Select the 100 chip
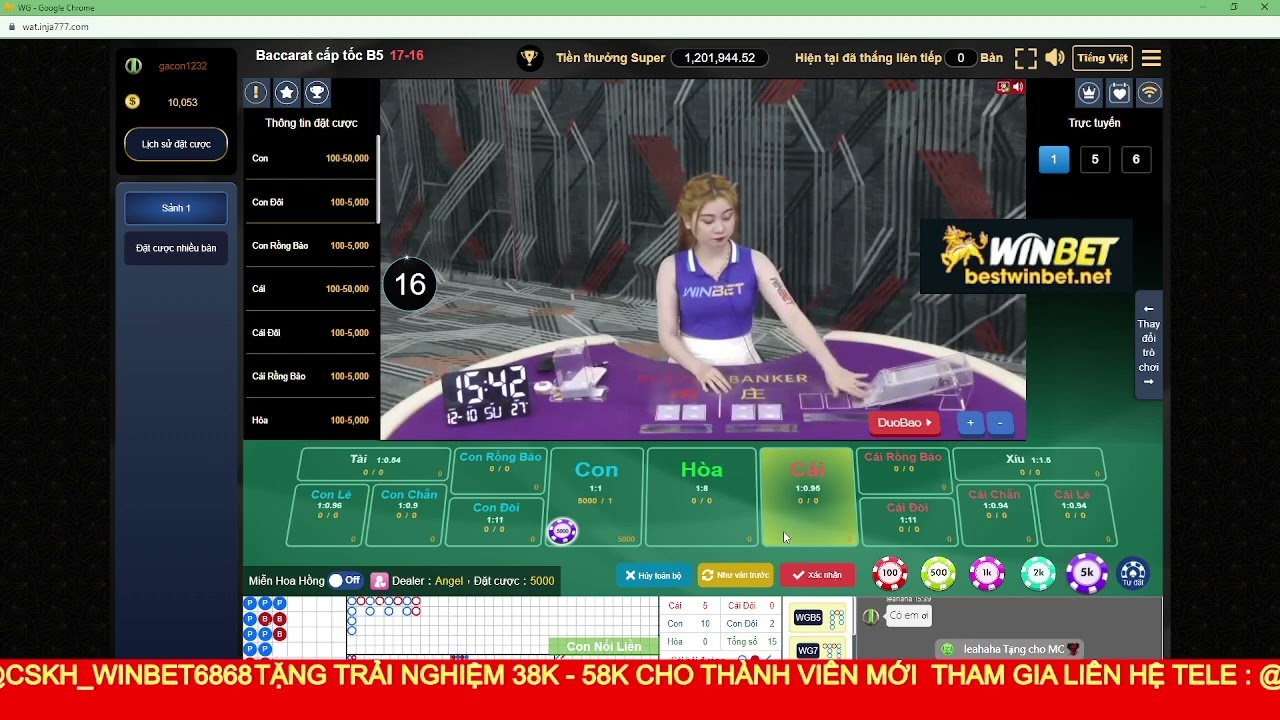This screenshot has height=720, width=1280. pyautogui.click(x=889, y=573)
